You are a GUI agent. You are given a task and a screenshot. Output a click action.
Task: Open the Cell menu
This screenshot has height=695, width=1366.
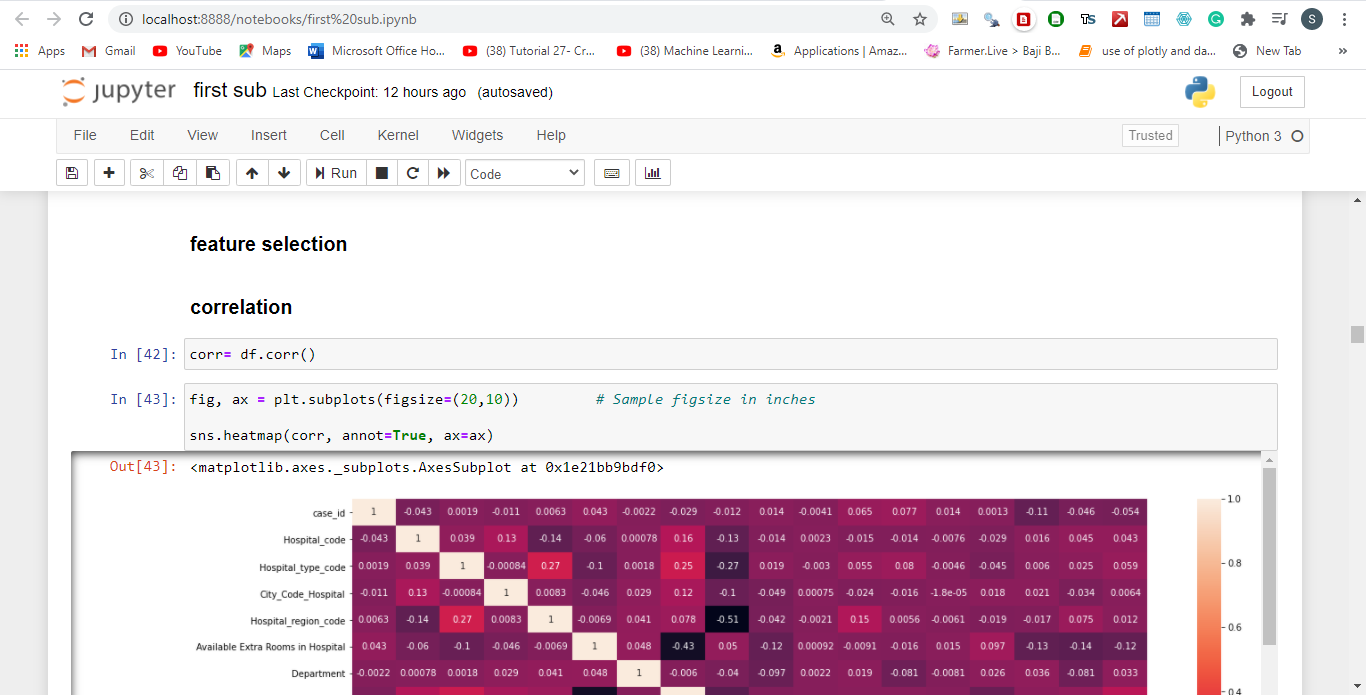(332, 135)
